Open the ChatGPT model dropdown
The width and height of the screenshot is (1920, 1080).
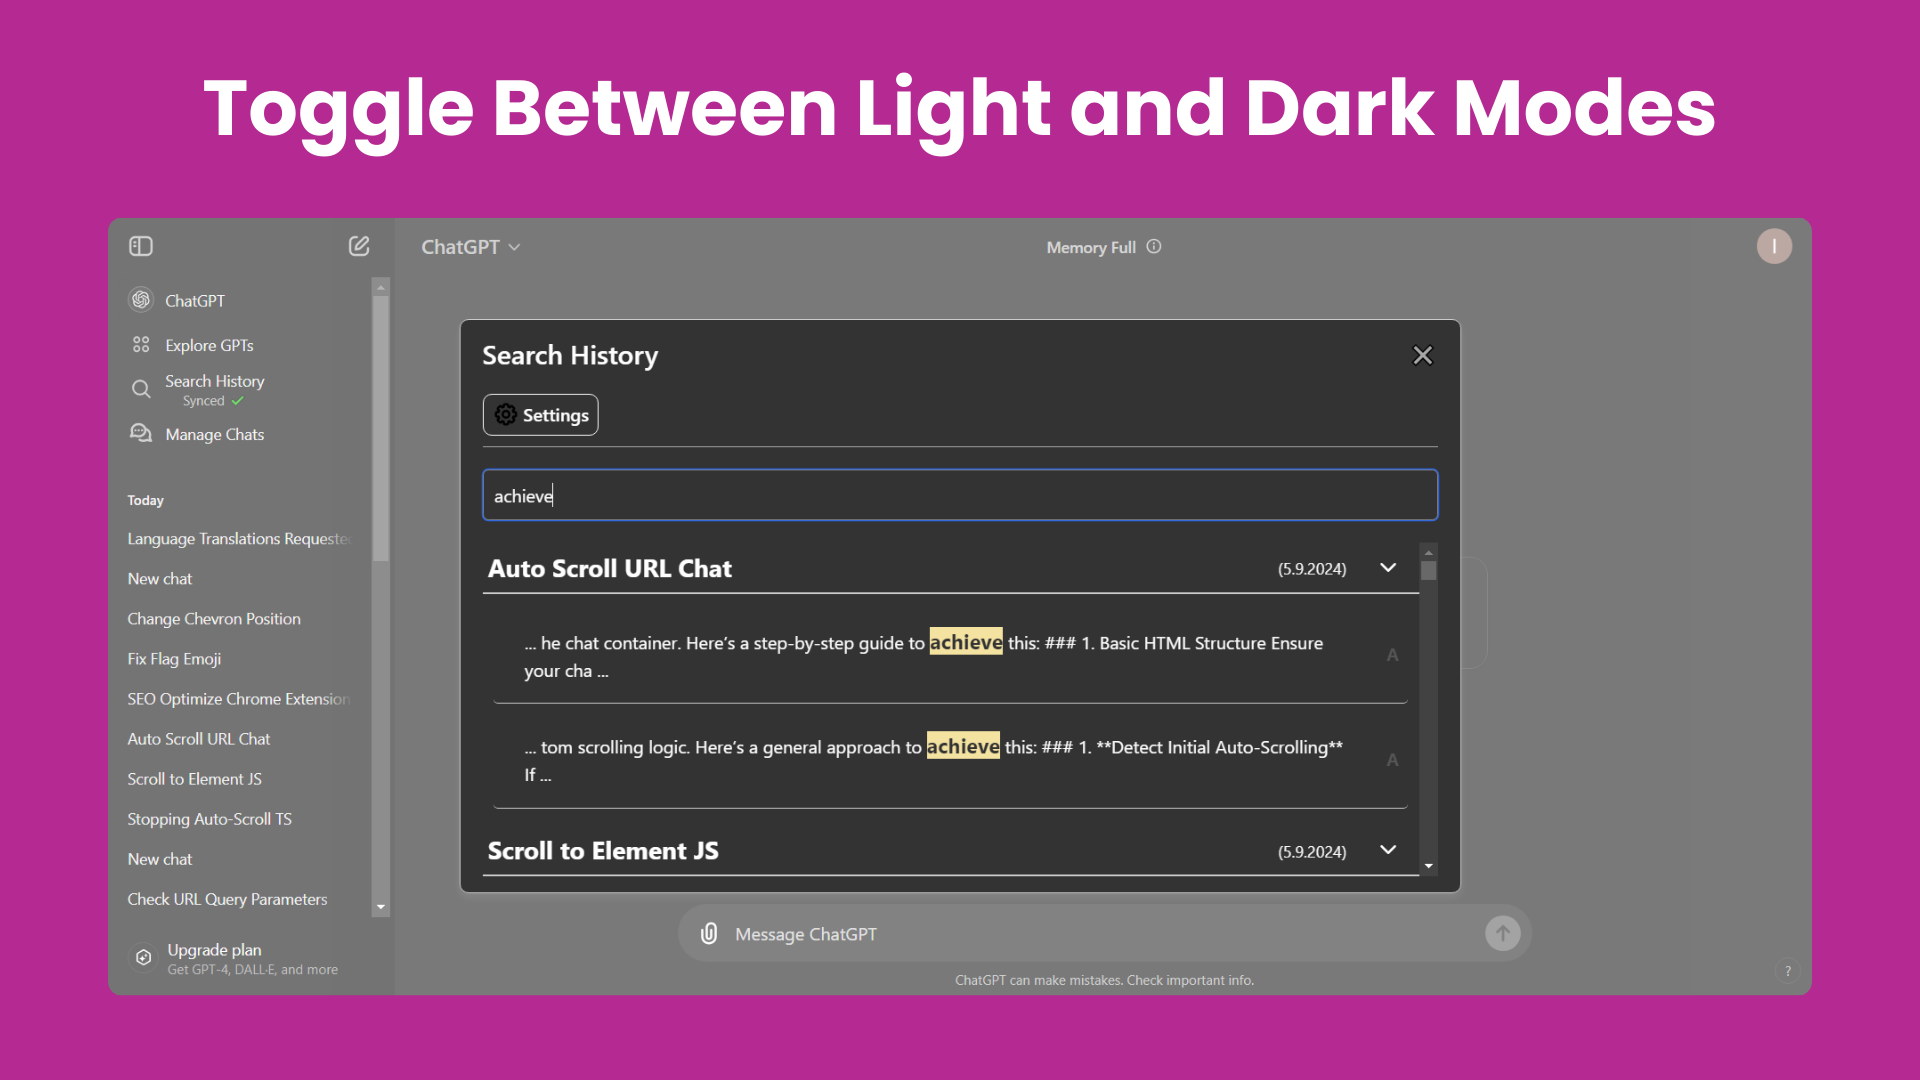pyautogui.click(x=470, y=247)
